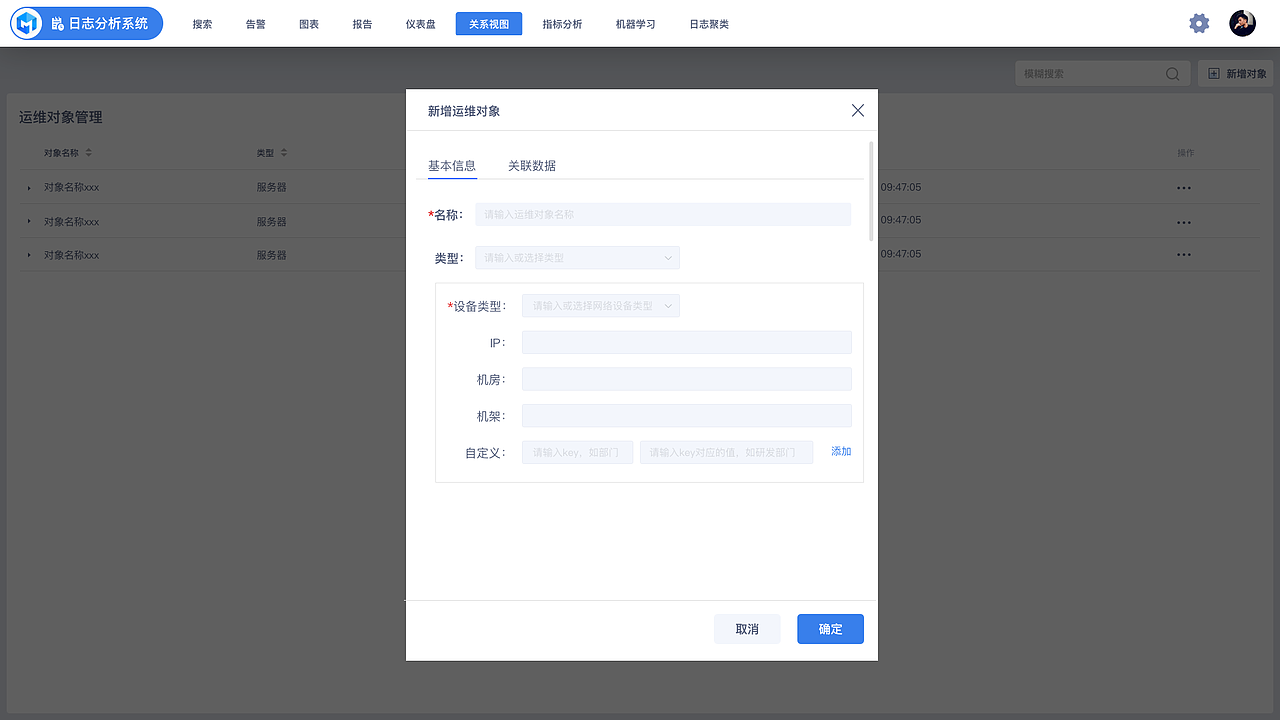Click the sort icon next to 对象名称
Screen dimensions: 1280x720
tap(88, 152)
